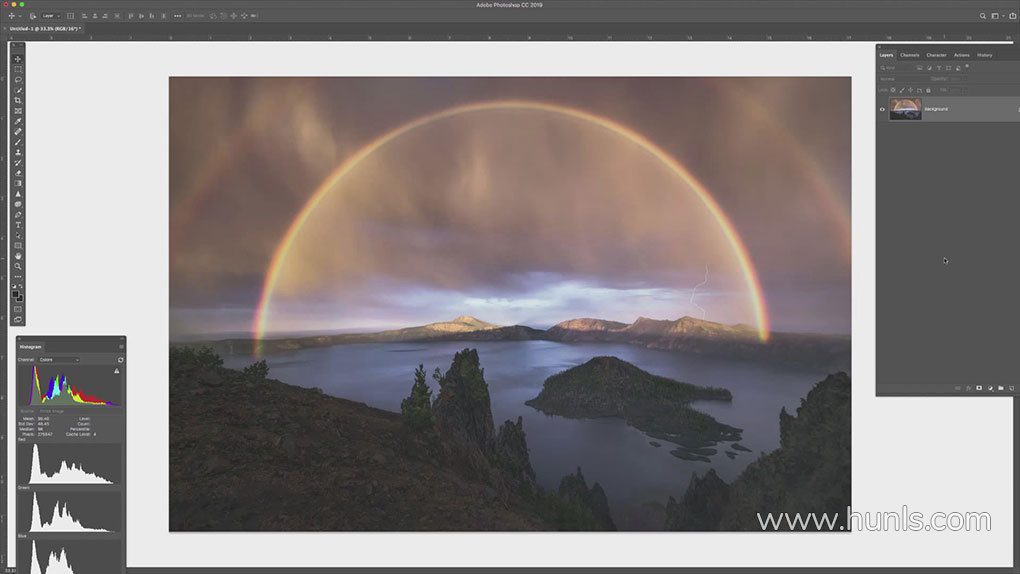Image resolution: width=1020 pixels, height=574 pixels.
Task: Select the Lasso tool
Action: [x=18, y=80]
